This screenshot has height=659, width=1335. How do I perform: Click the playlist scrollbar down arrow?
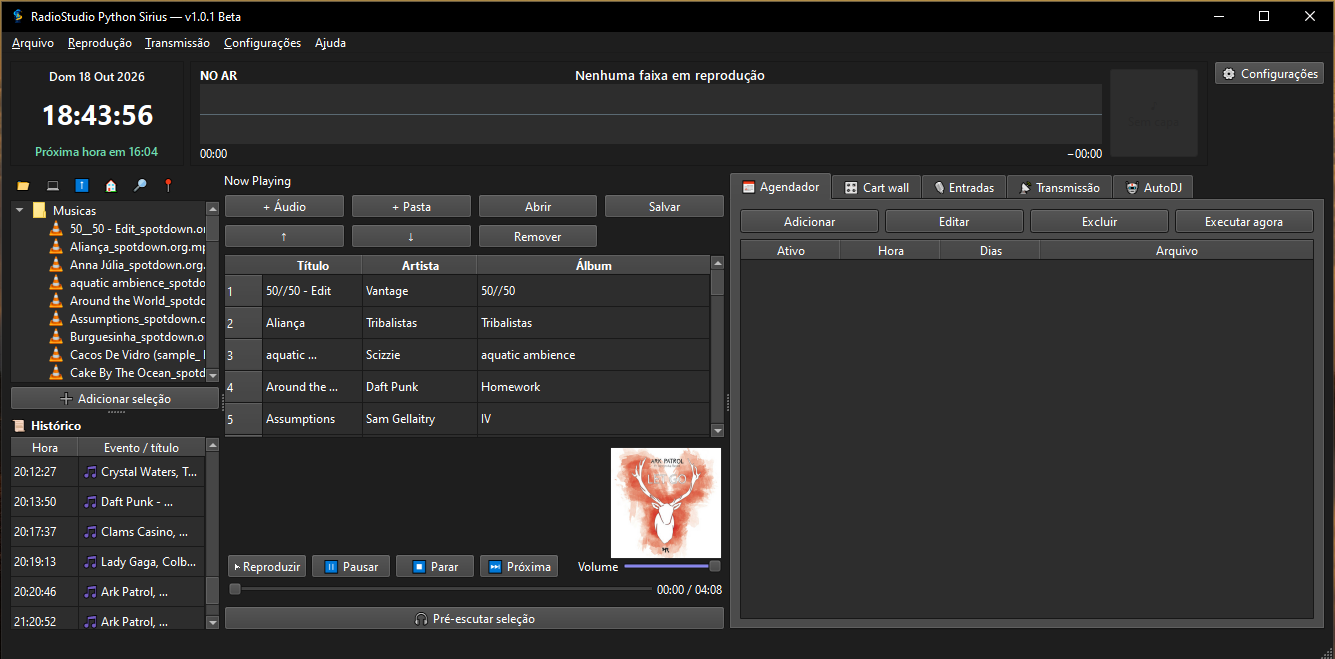click(717, 430)
